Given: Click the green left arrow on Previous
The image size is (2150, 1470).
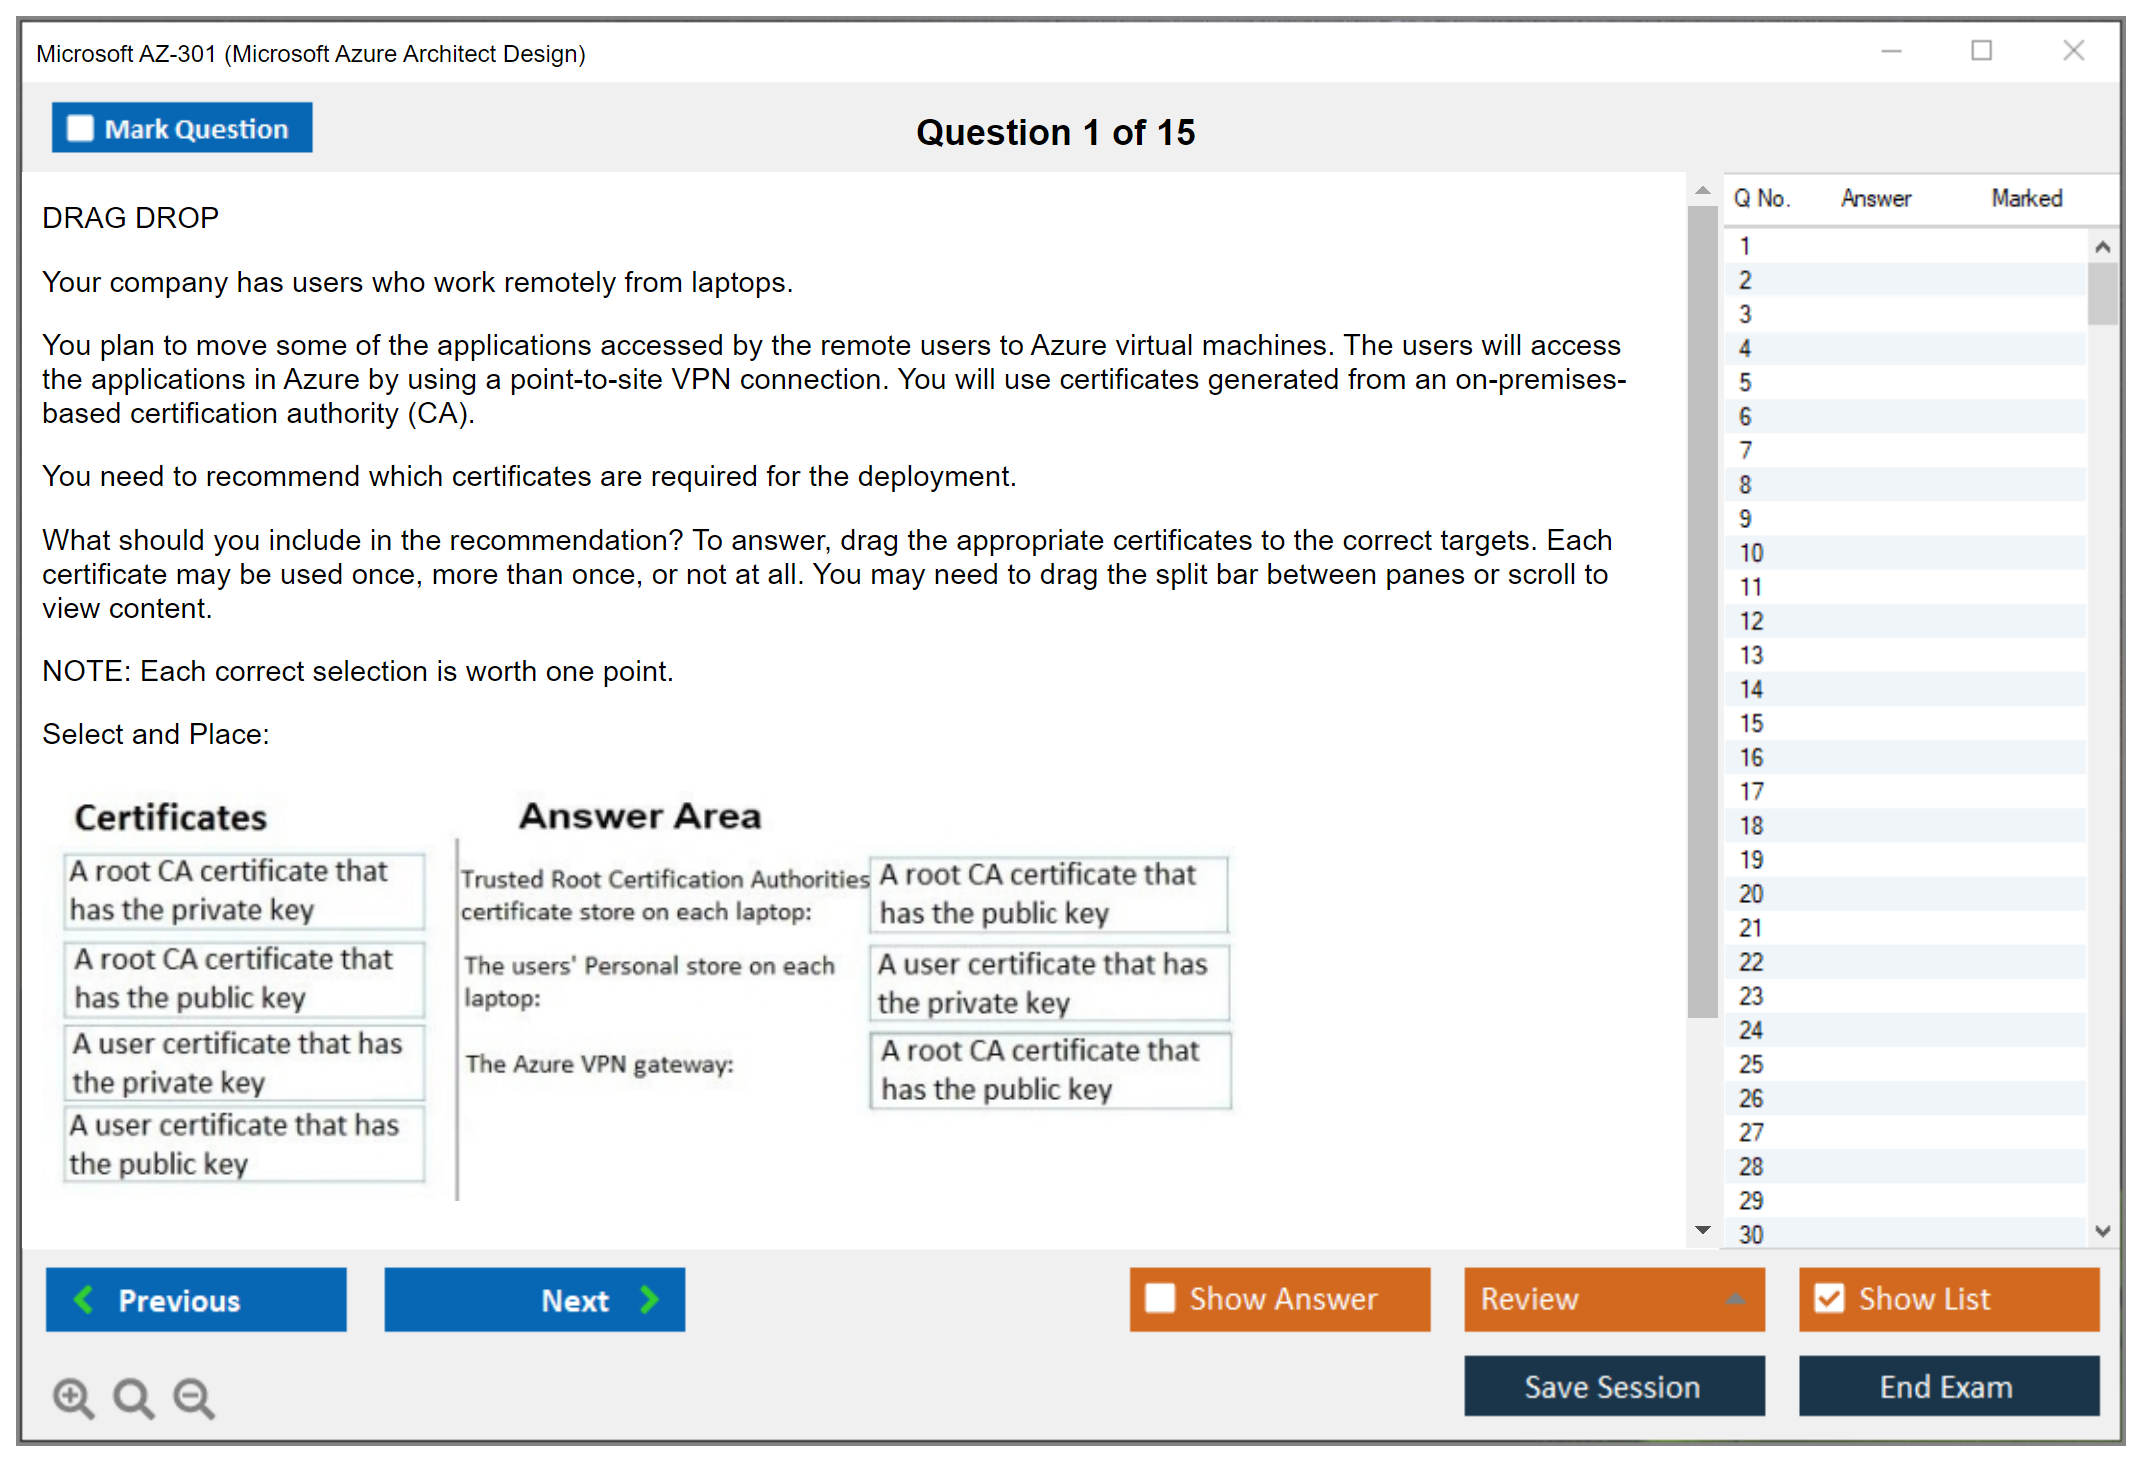Looking at the screenshot, I should (84, 1299).
